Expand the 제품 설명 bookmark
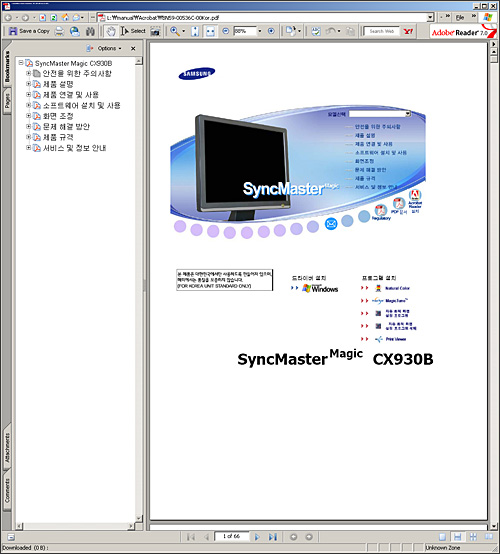This screenshot has height=554, width=500. 28,84
